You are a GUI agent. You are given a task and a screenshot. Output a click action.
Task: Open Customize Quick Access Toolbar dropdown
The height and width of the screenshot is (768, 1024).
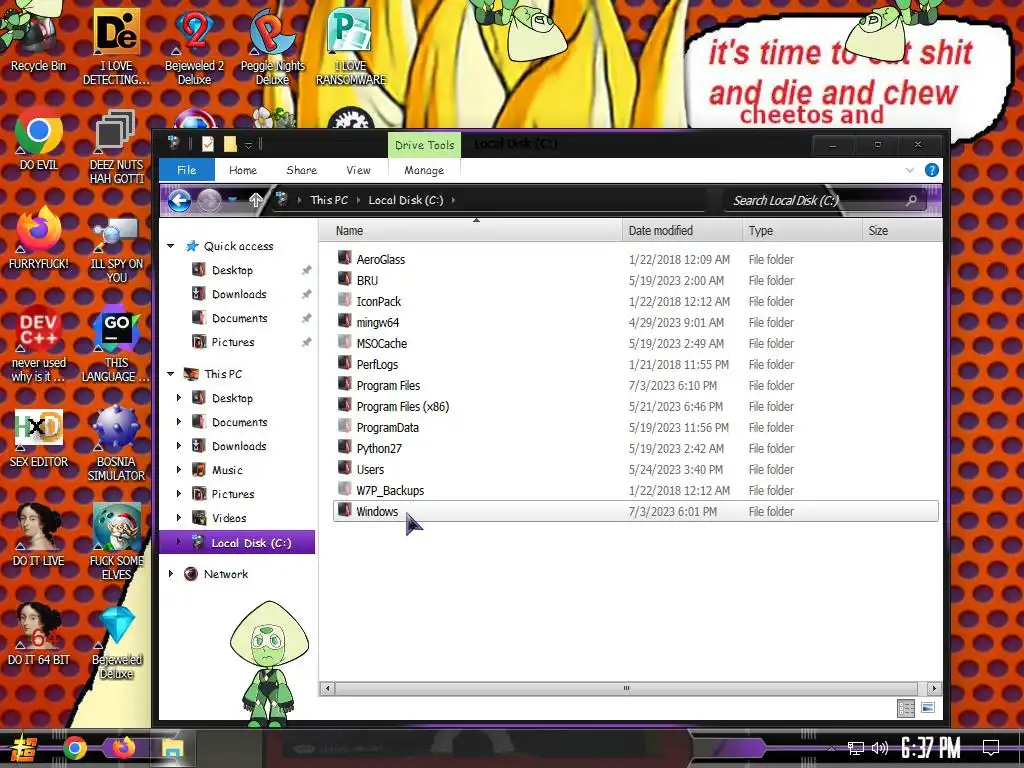click(248, 145)
